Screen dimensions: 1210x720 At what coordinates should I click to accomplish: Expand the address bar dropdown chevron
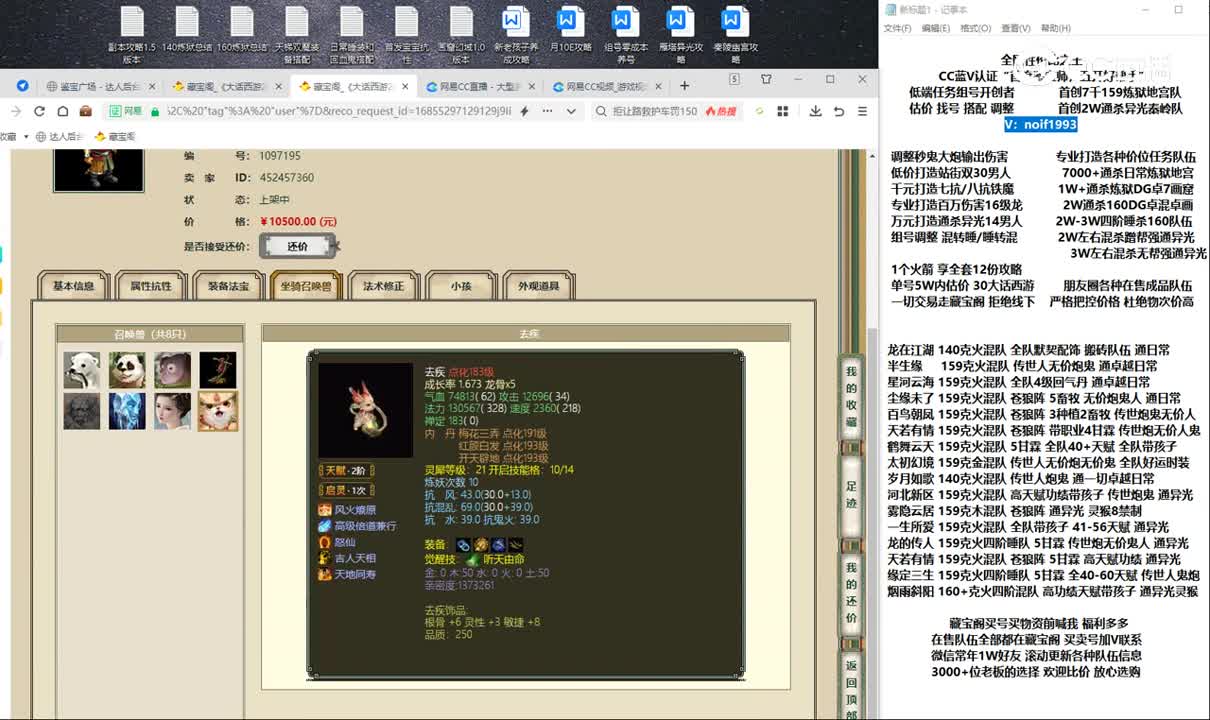572,111
